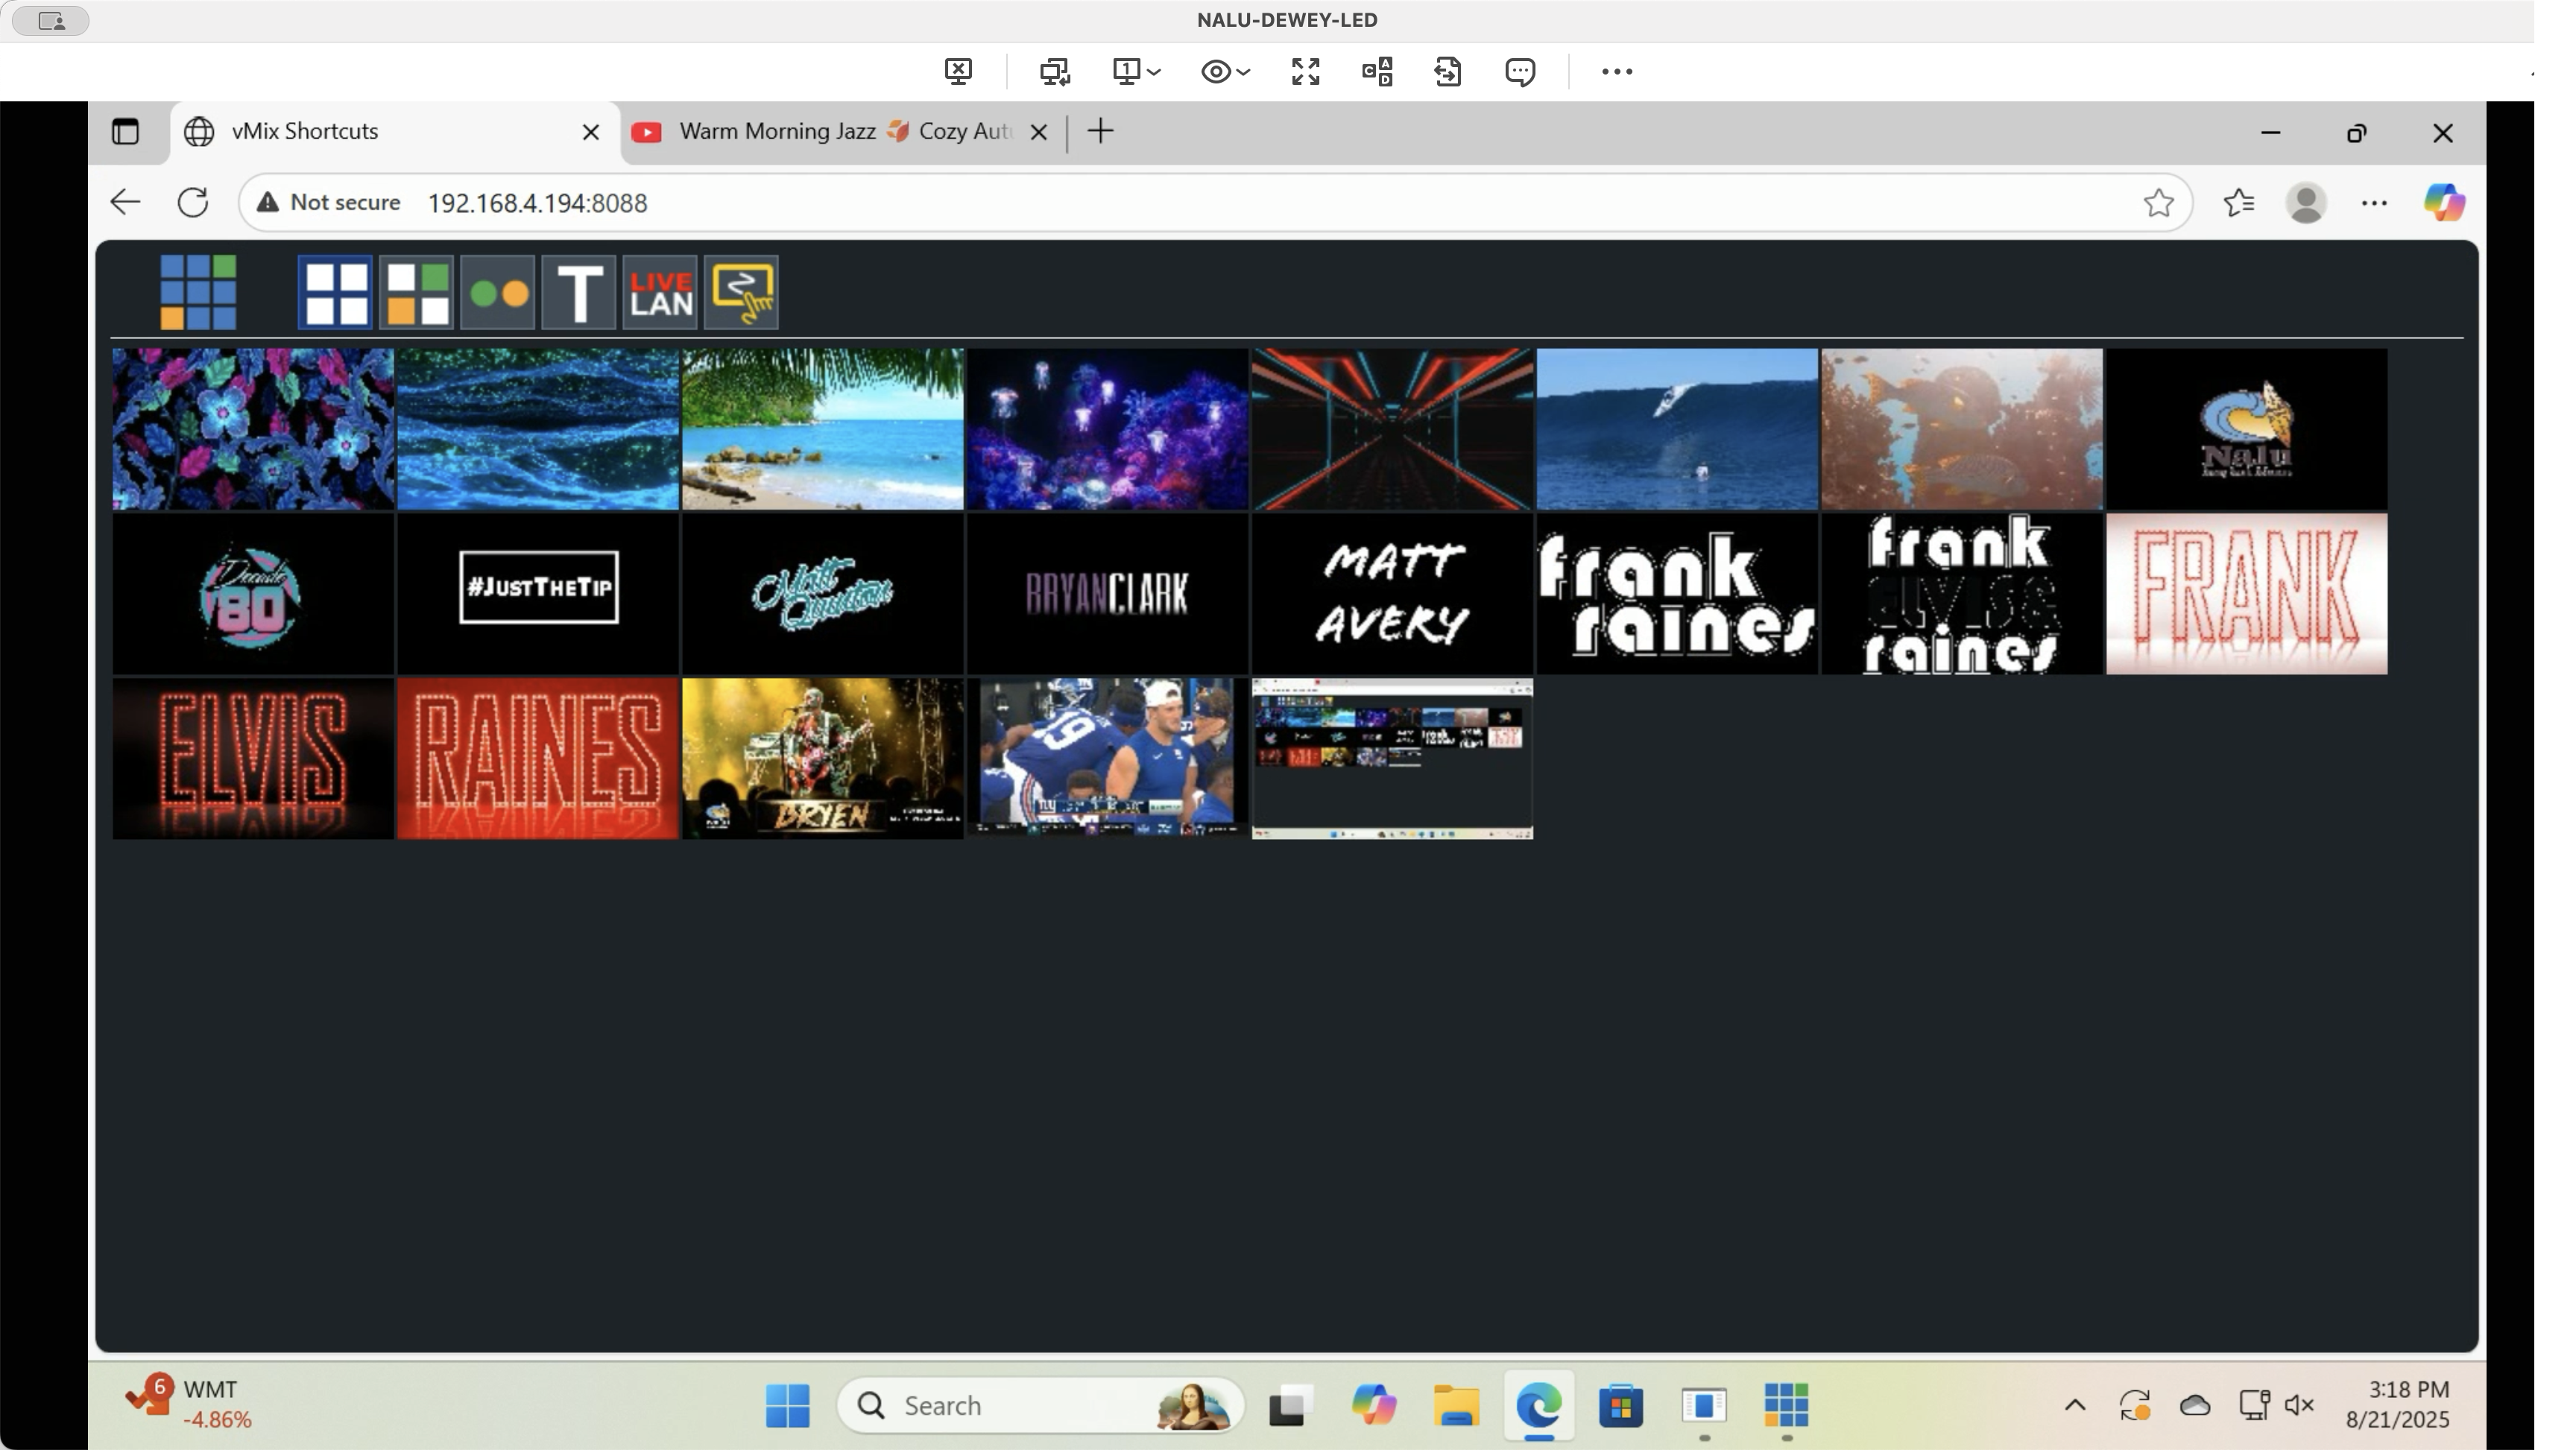Add this page to favorites star
The height and width of the screenshot is (1450, 2576).
point(2158,203)
